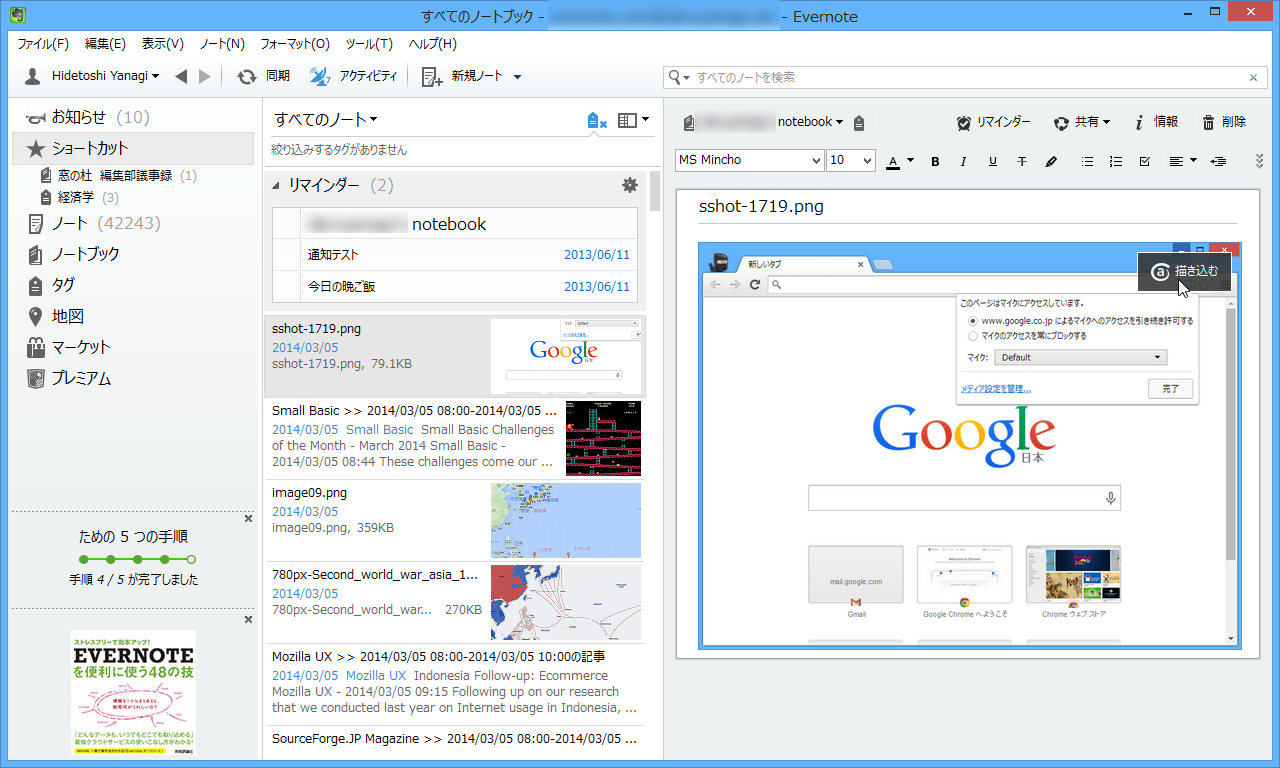Image resolution: width=1280 pixels, height=768 pixels.
Task: Open the font color dropdown arrow
Action: pos(911,161)
